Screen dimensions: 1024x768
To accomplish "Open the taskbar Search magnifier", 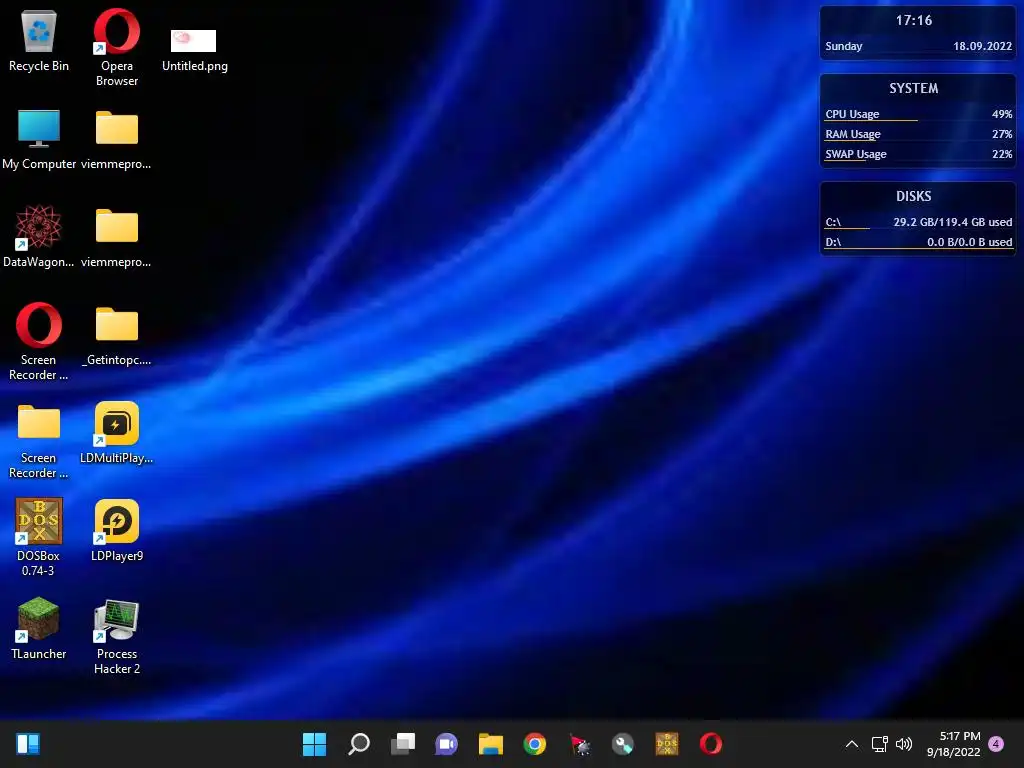I will coord(359,744).
